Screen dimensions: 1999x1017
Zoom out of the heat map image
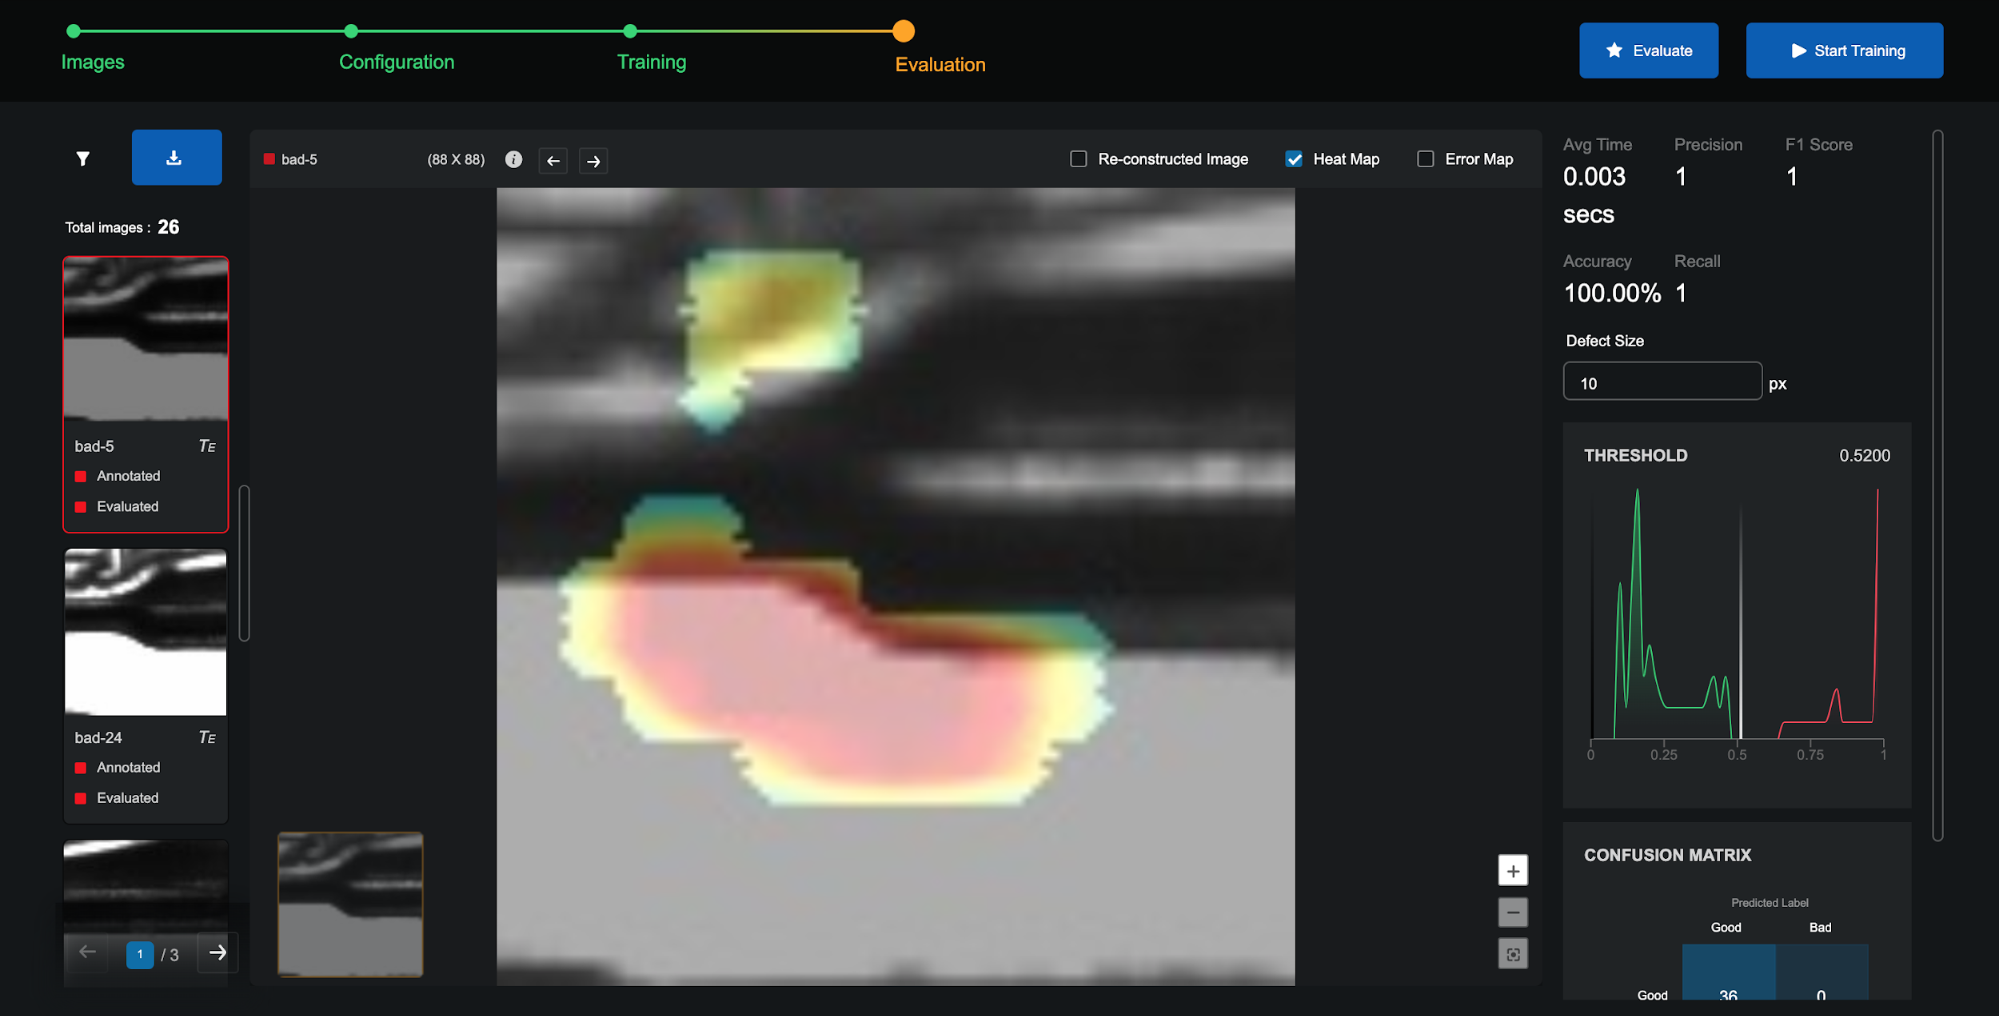tap(1512, 912)
